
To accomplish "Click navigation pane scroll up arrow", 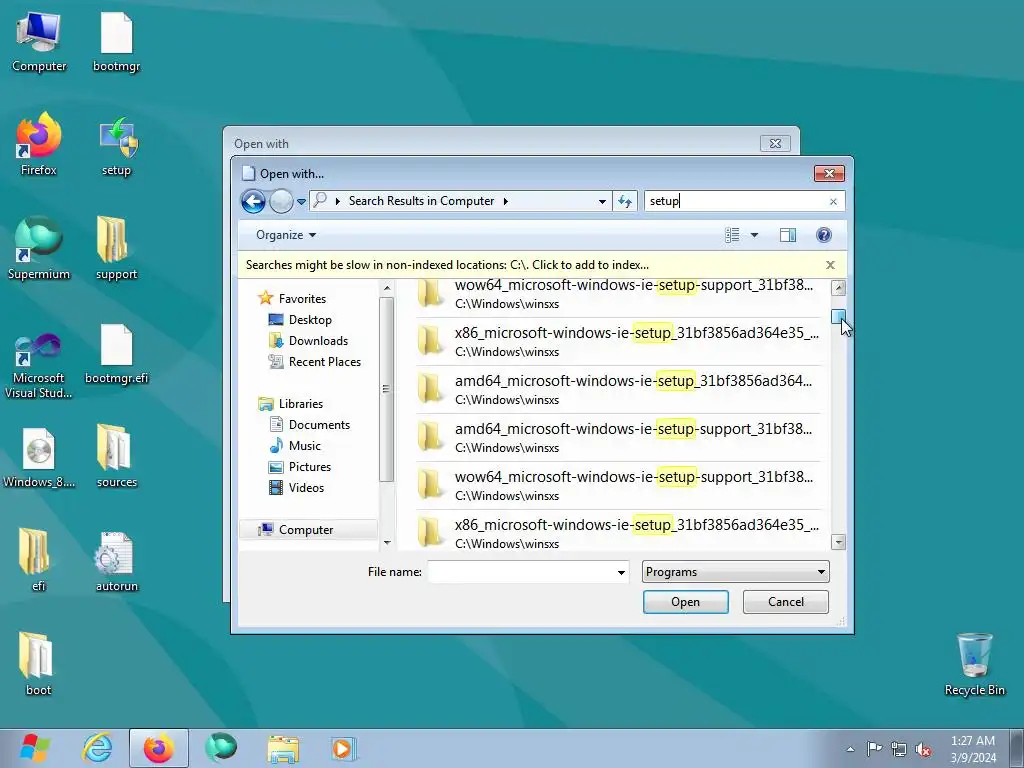I will tap(387, 287).
